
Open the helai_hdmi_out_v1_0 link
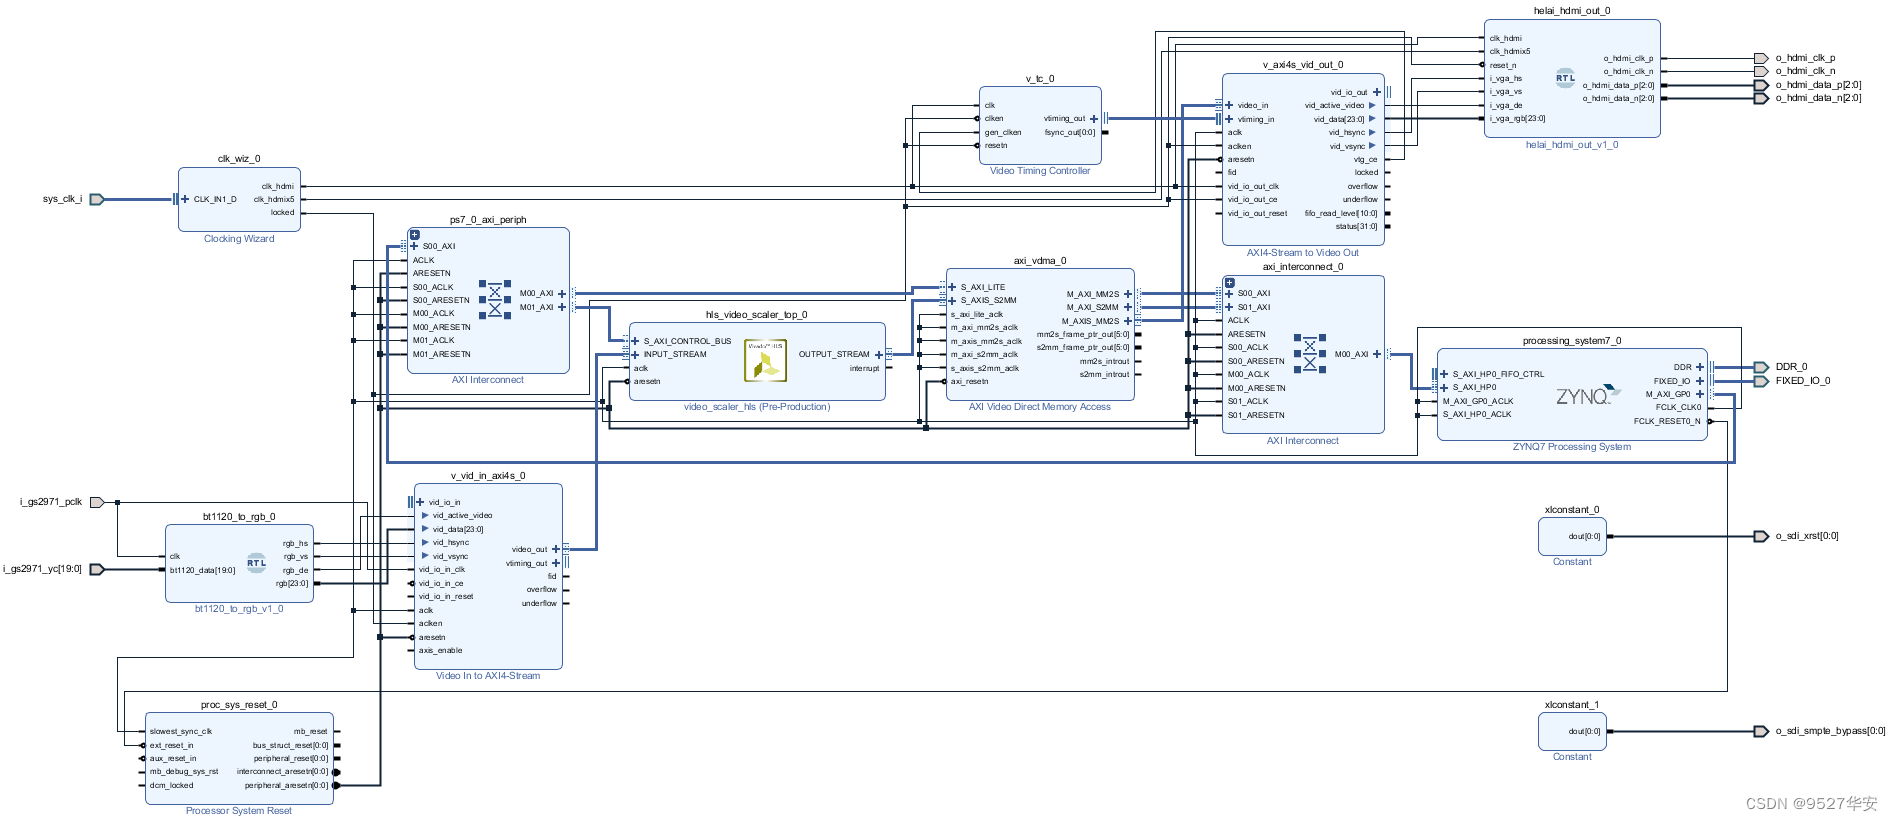tap(1572, 145)
